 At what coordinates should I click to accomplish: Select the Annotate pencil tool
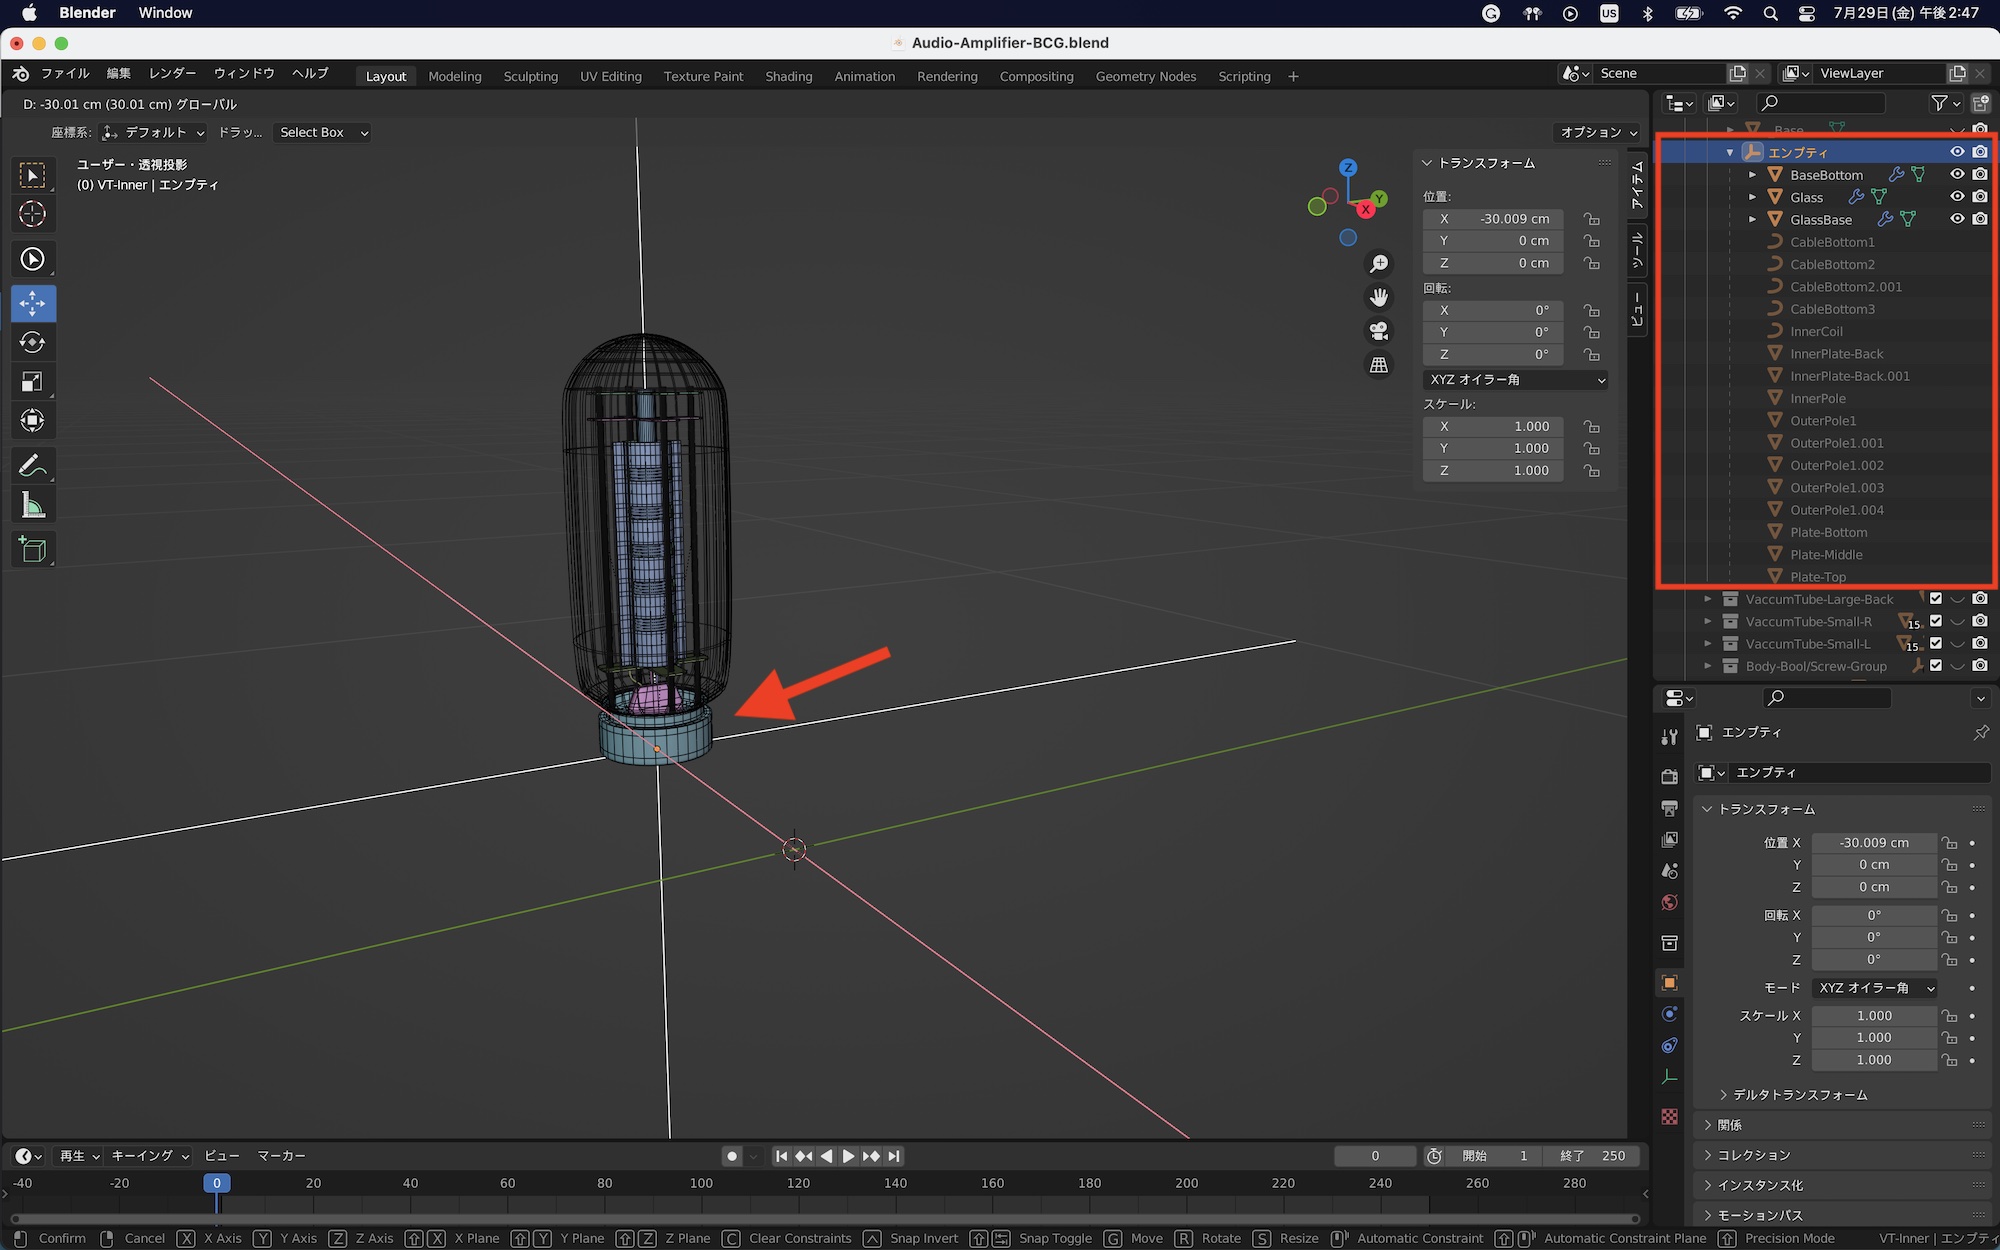32,465
